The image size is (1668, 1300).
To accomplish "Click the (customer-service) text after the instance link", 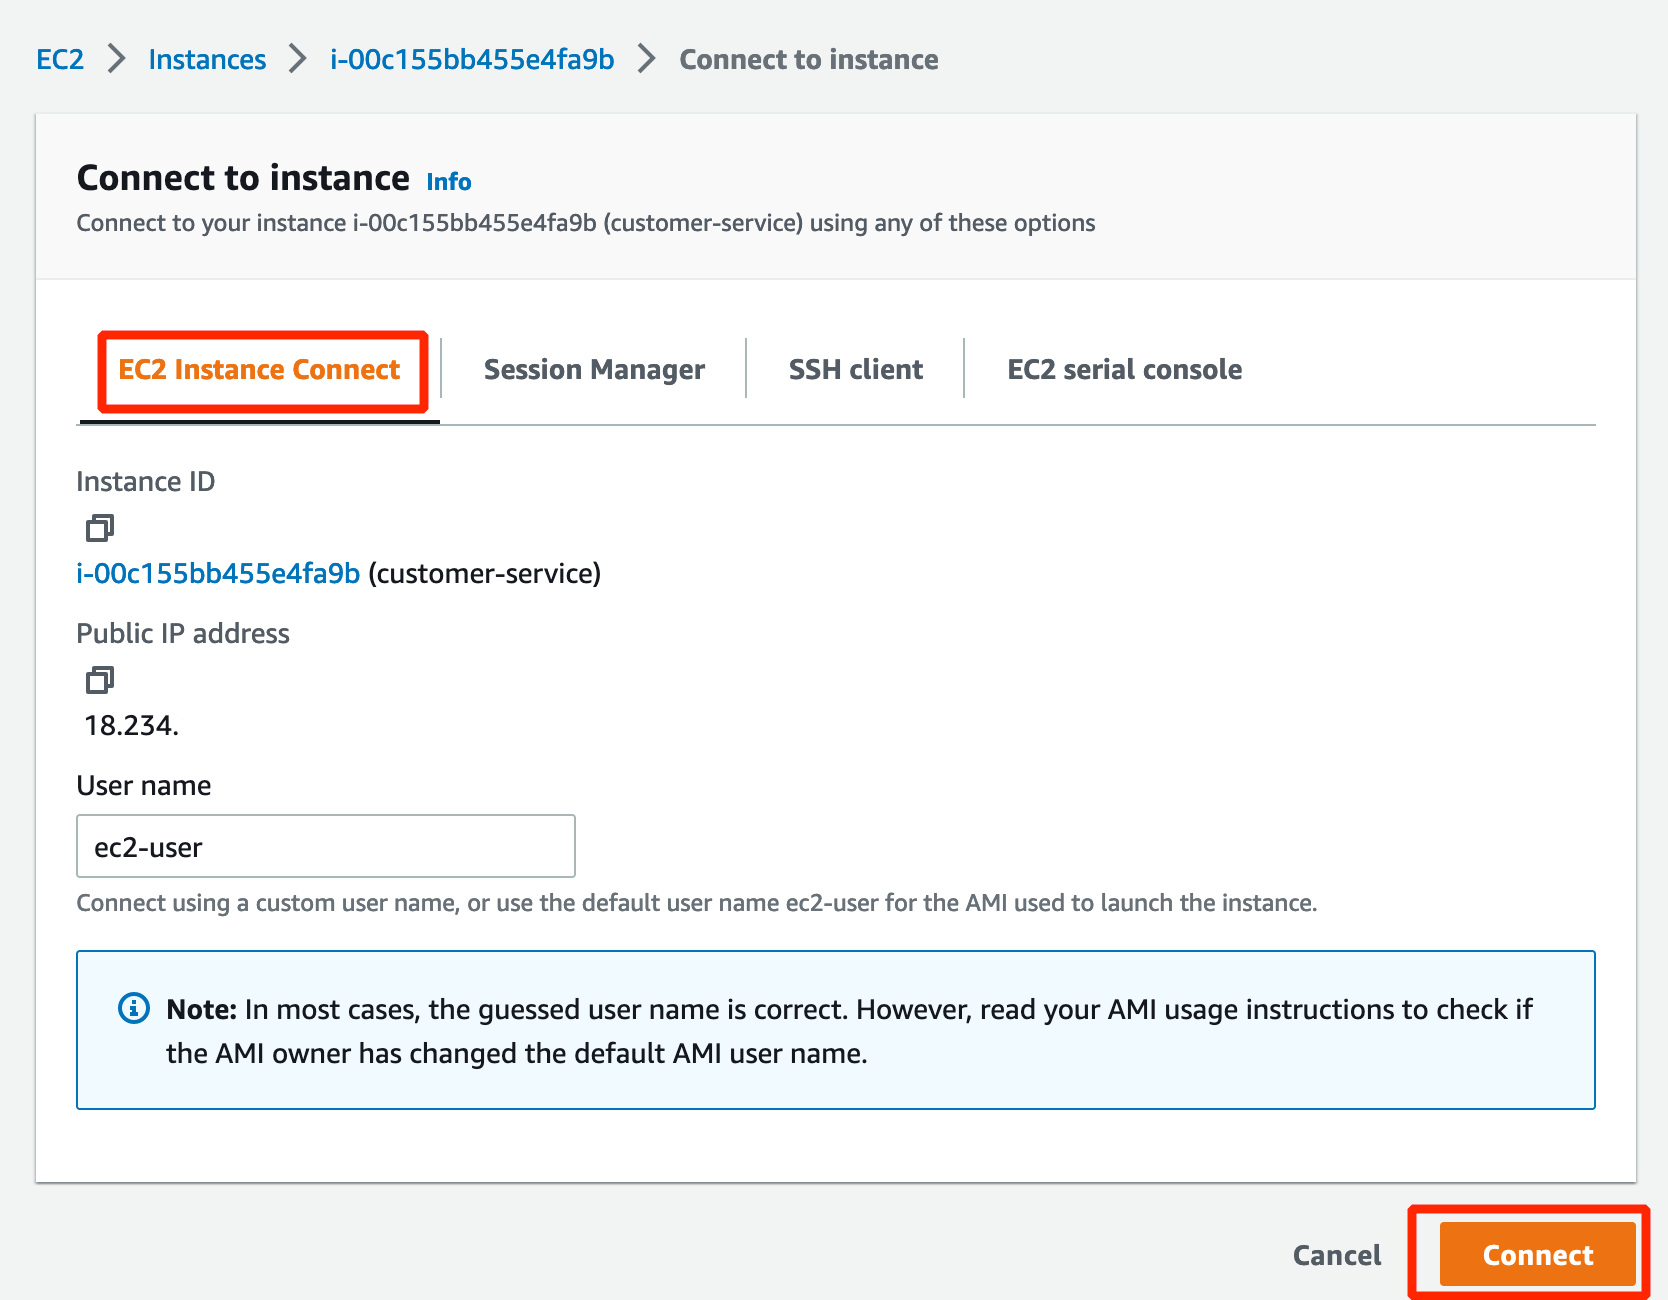I will coord(485,574).
